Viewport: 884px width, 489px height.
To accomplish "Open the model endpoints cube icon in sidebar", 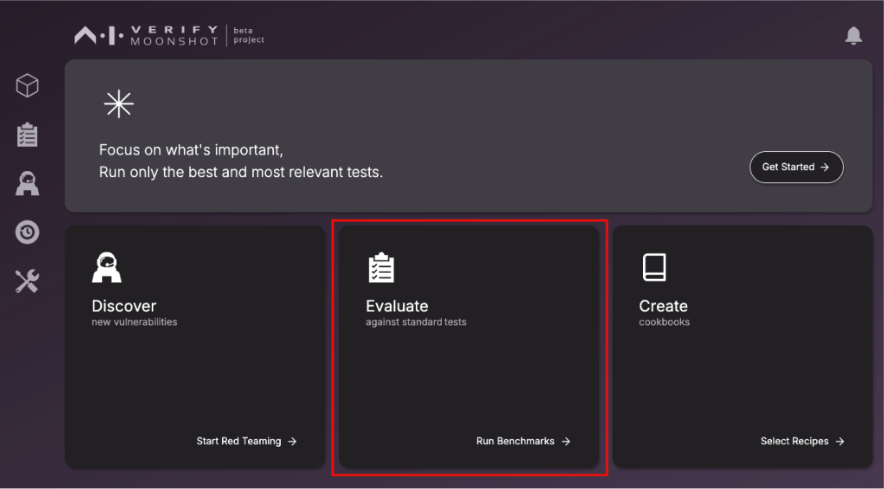I will pos(27,86).
